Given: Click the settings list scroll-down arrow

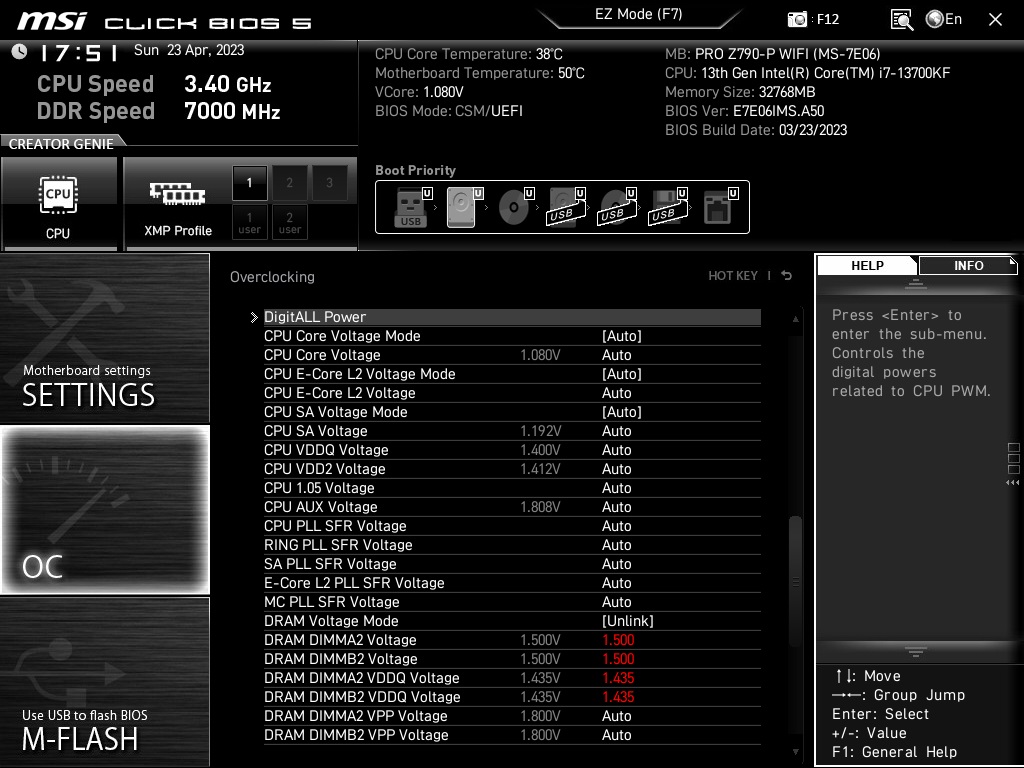Looking at the screenshot, I should 795,752.
